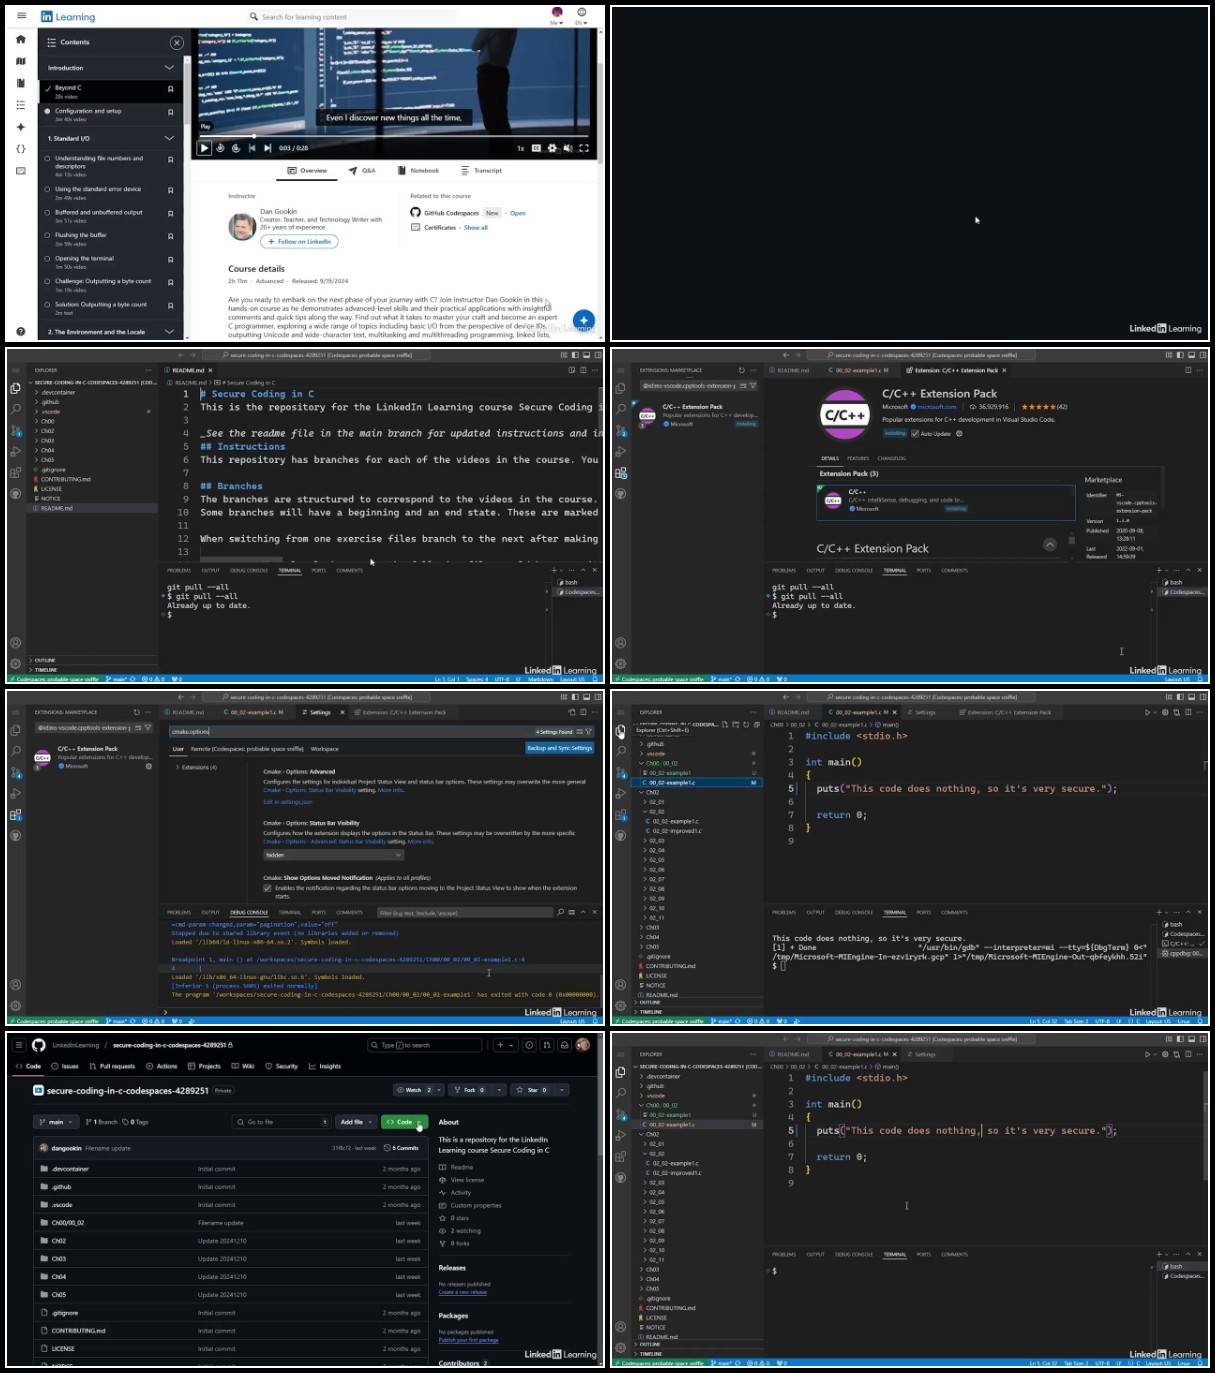The height and width of the screenshot is (1373, 1215).
Task: Switch the course video to fullscreen
Action: pos(584,148)
